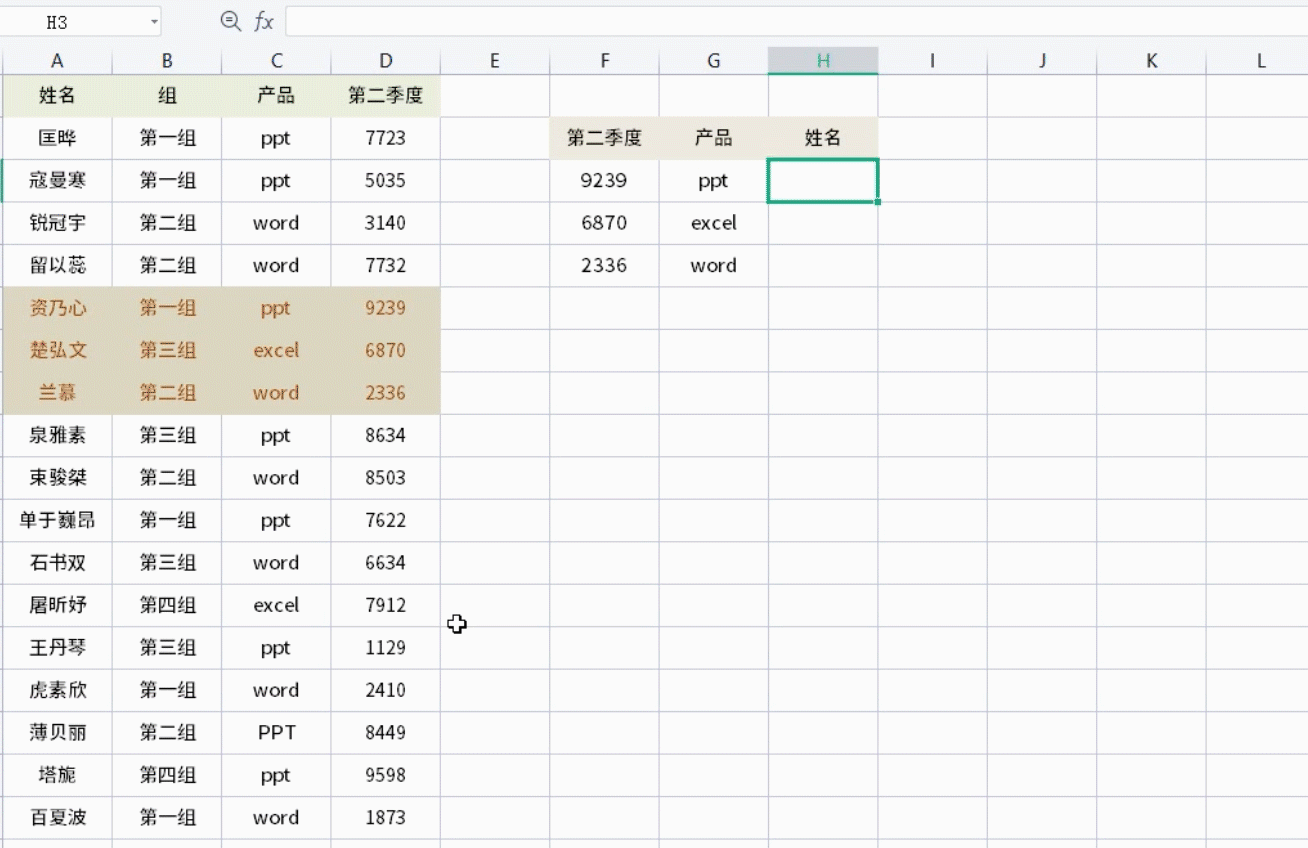
Task: Select the name cell 石书双
Action: tap(57, 563)
